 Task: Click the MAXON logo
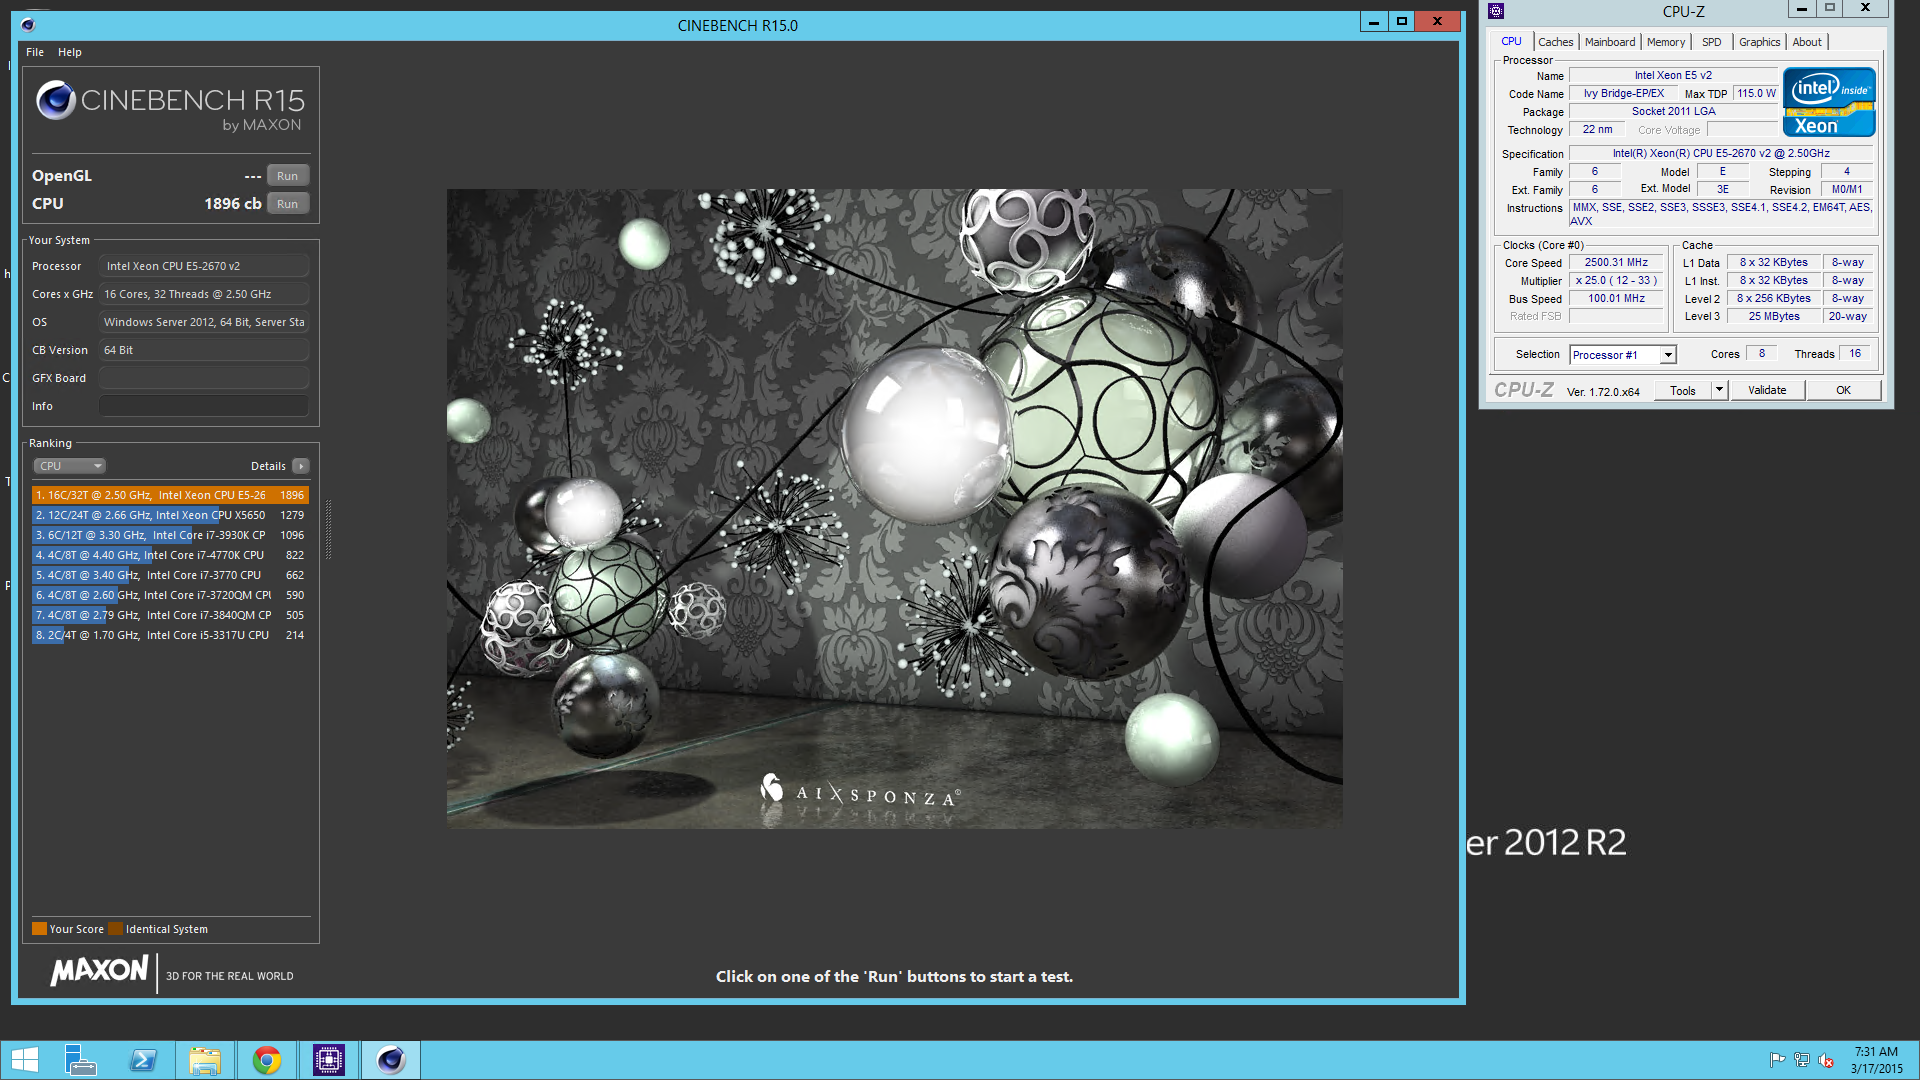99,970
